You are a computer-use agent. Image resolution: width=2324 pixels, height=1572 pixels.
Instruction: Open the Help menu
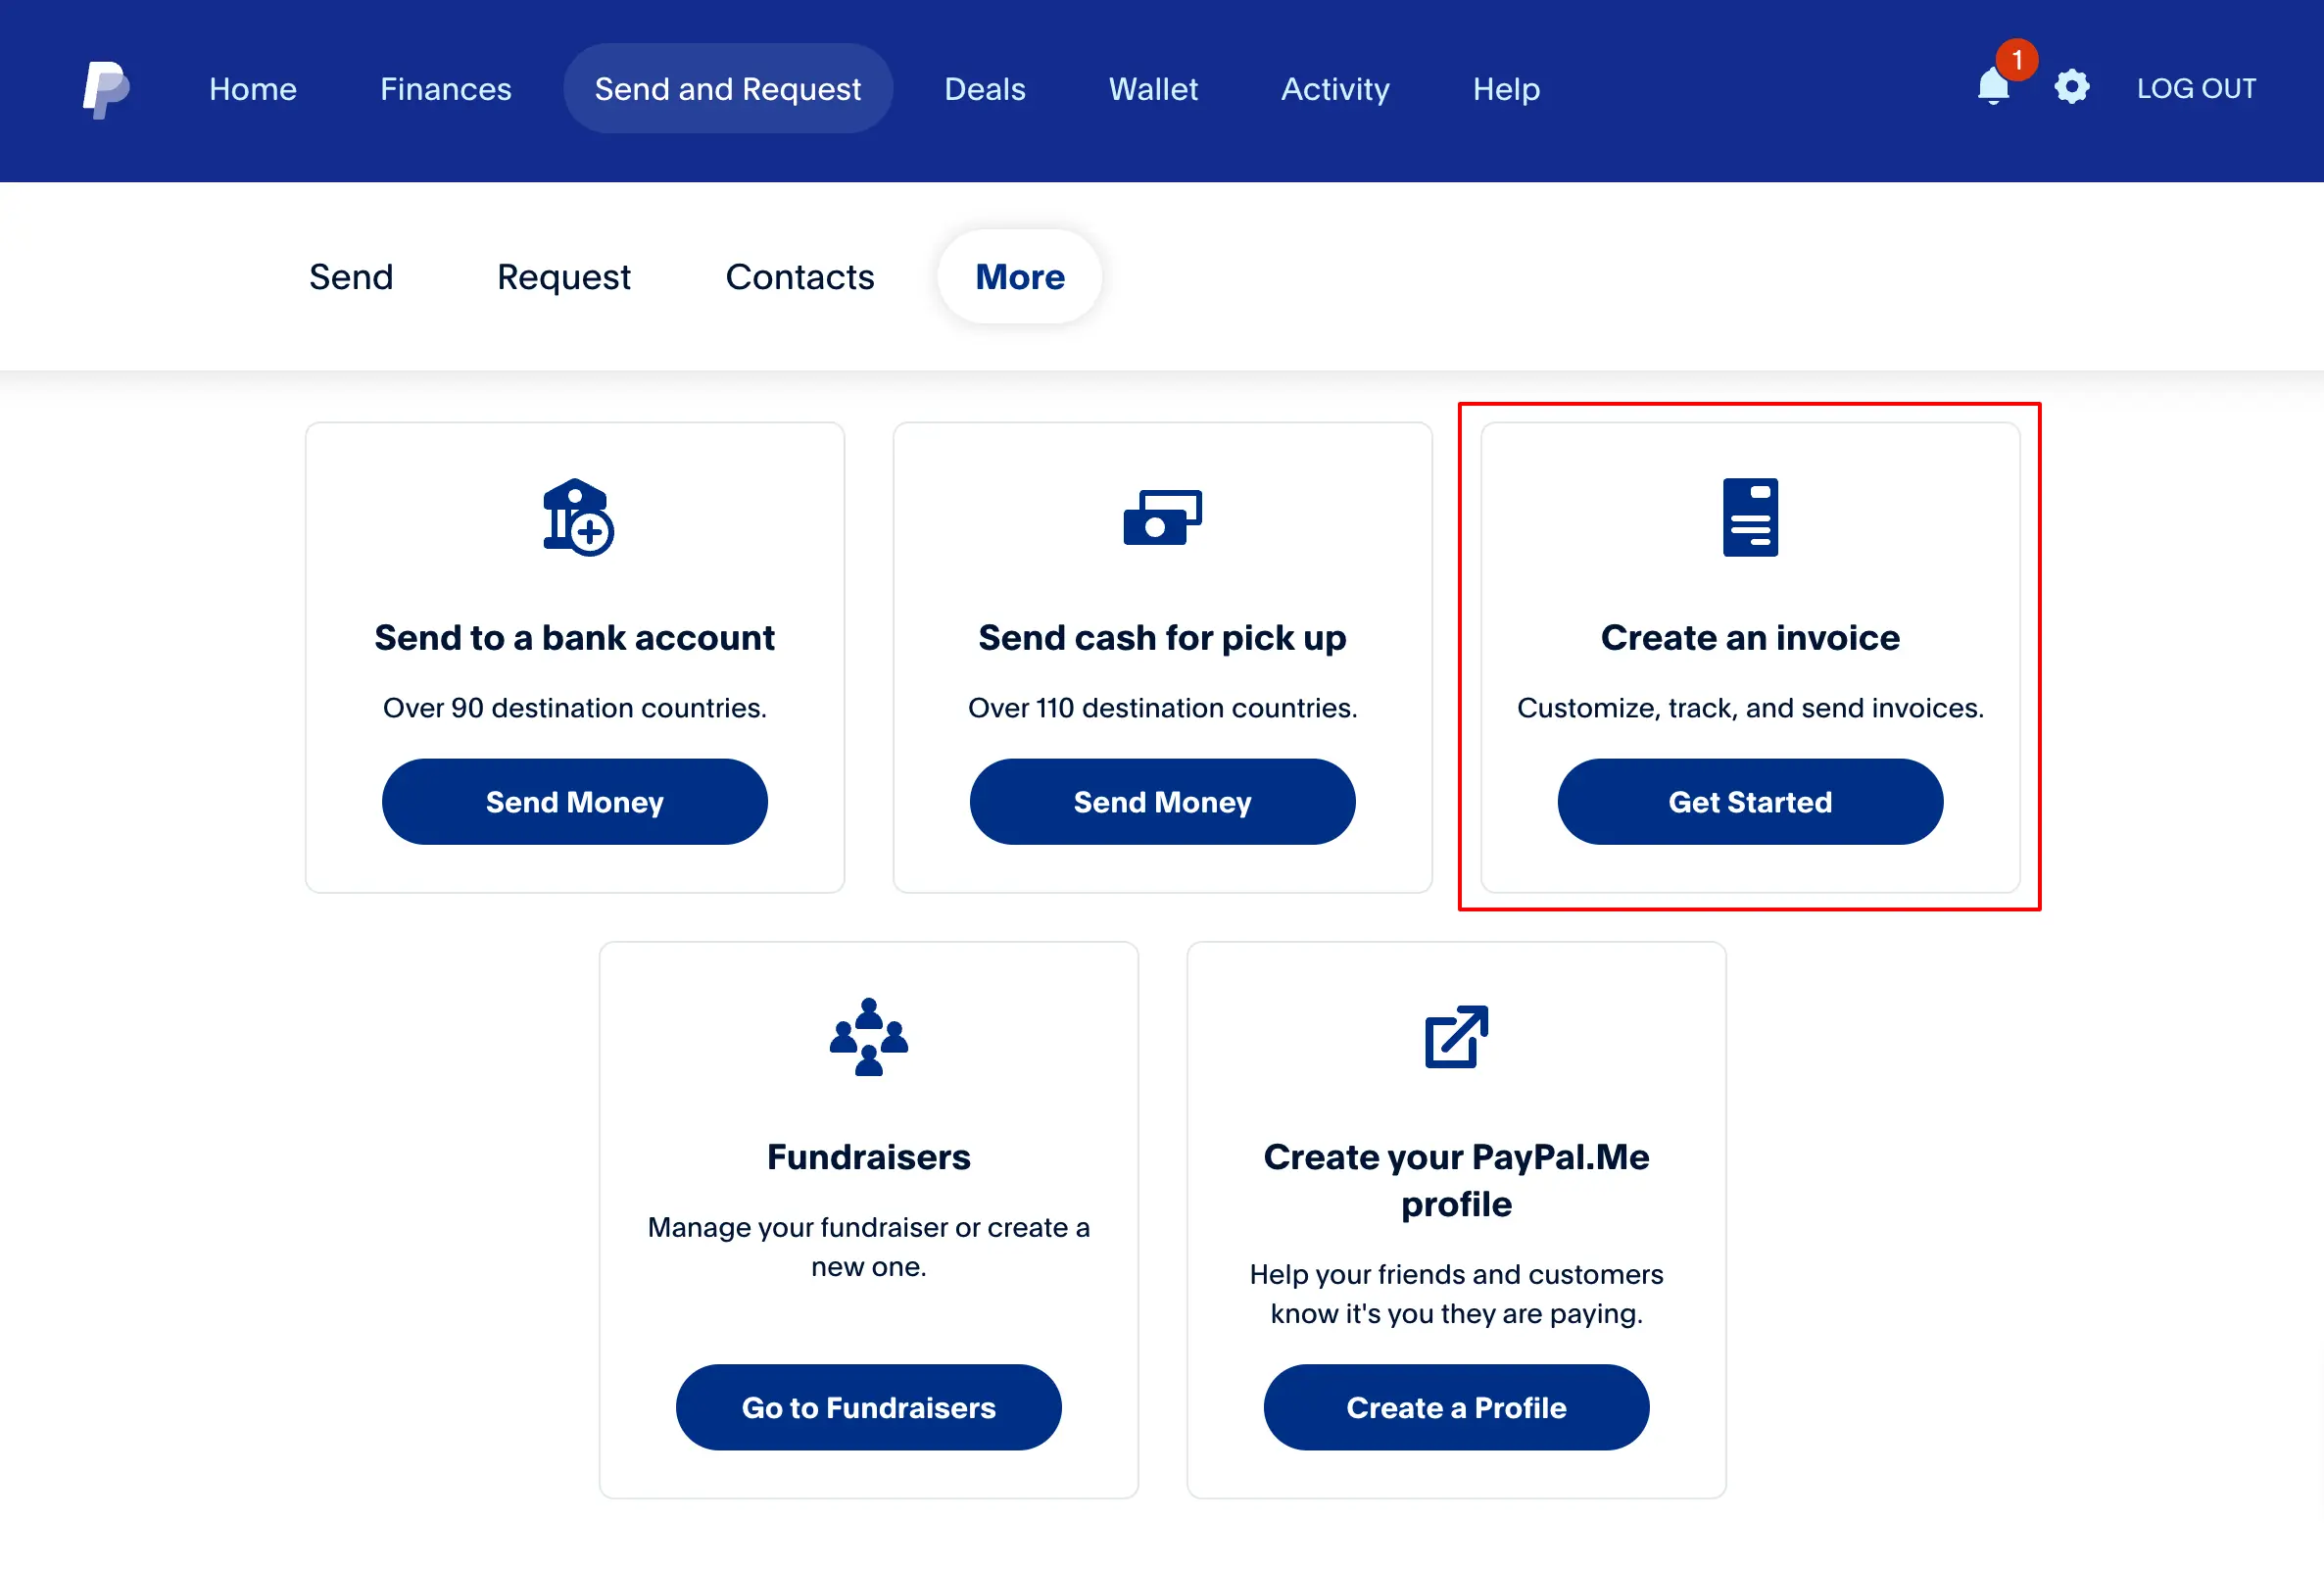click(1505, 89)
